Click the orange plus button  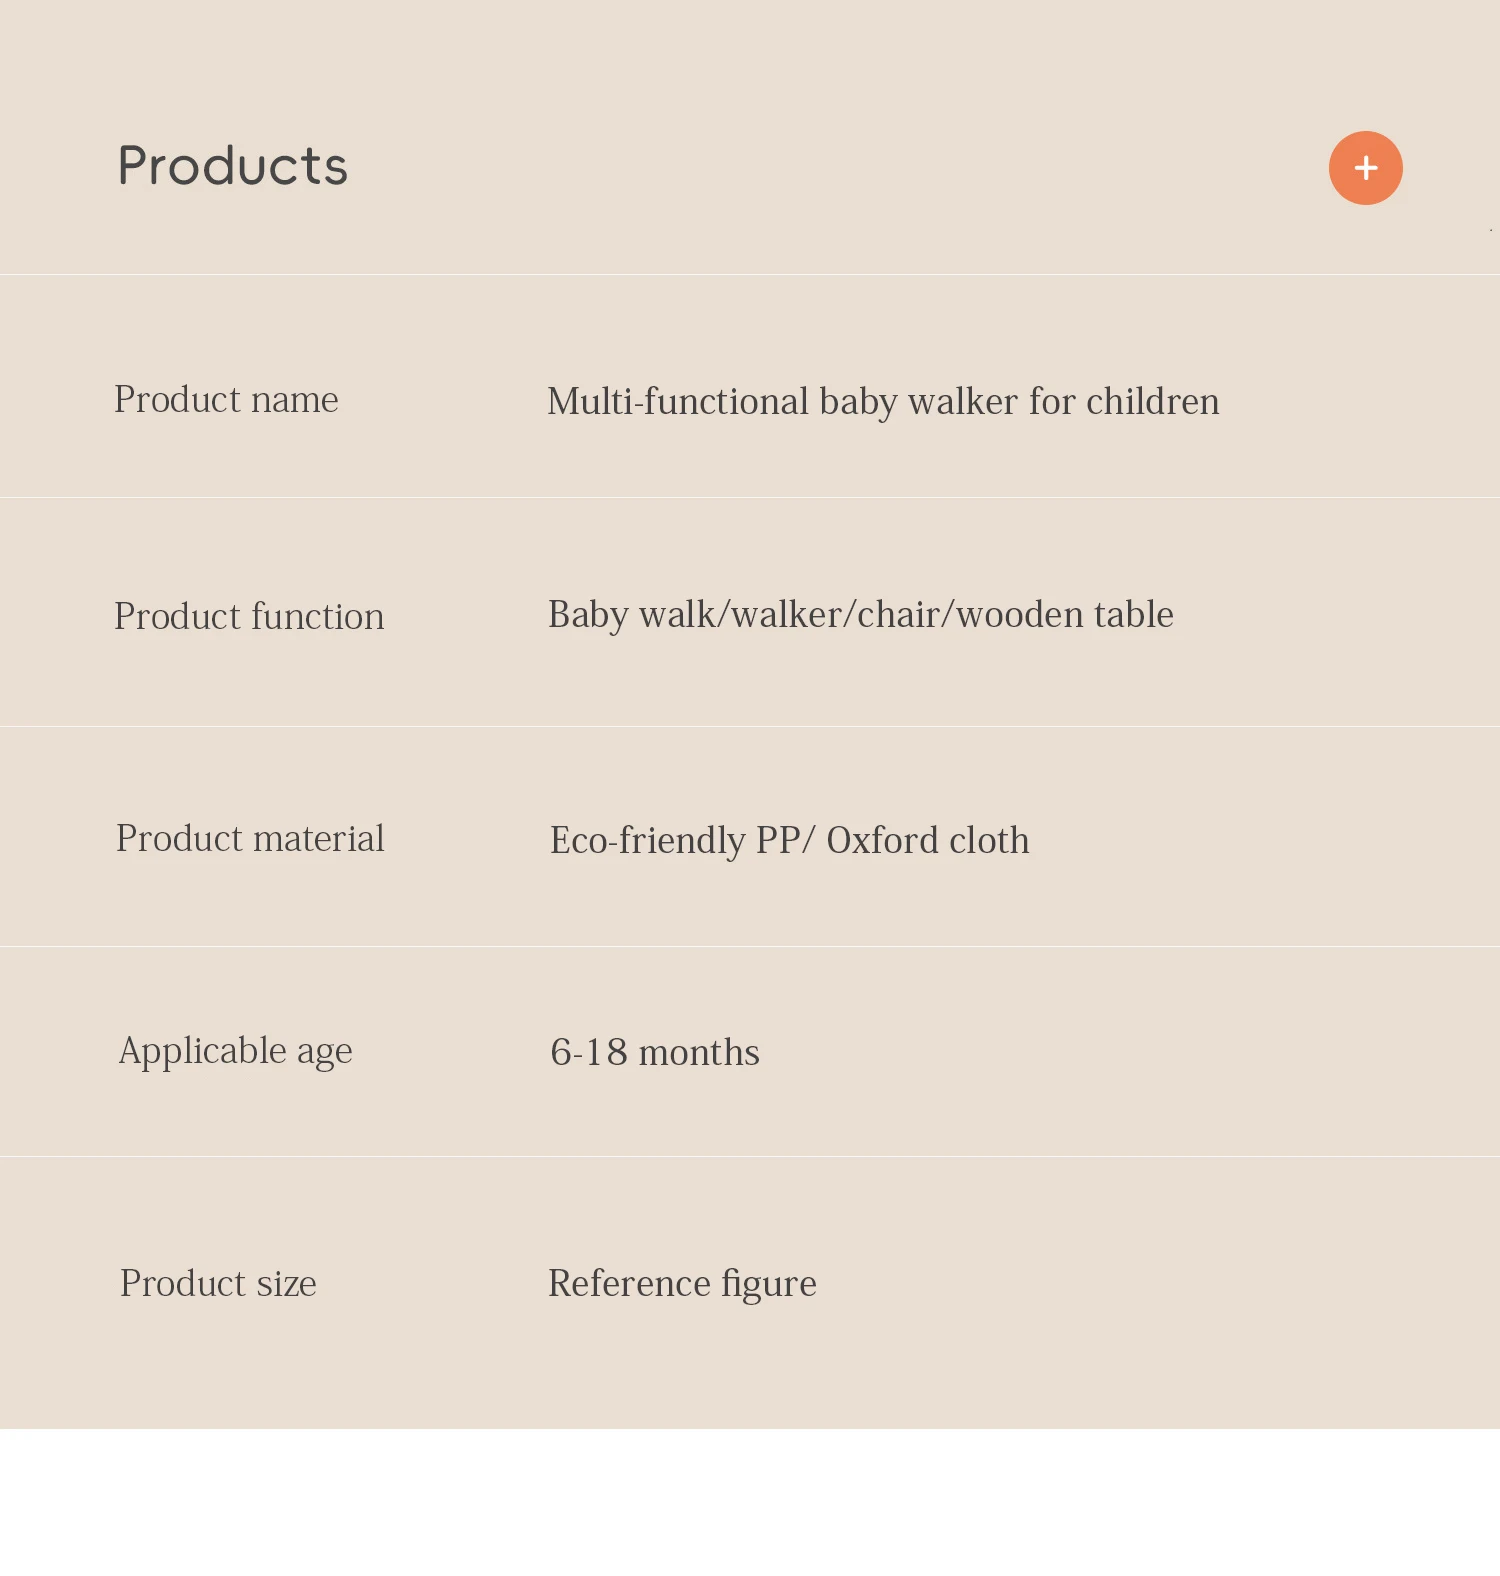[1365, 168]
